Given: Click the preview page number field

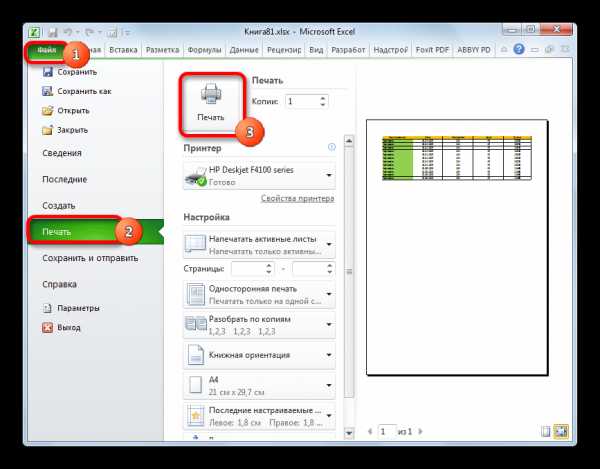Looking at the screenshot, I should pos(386,432).
